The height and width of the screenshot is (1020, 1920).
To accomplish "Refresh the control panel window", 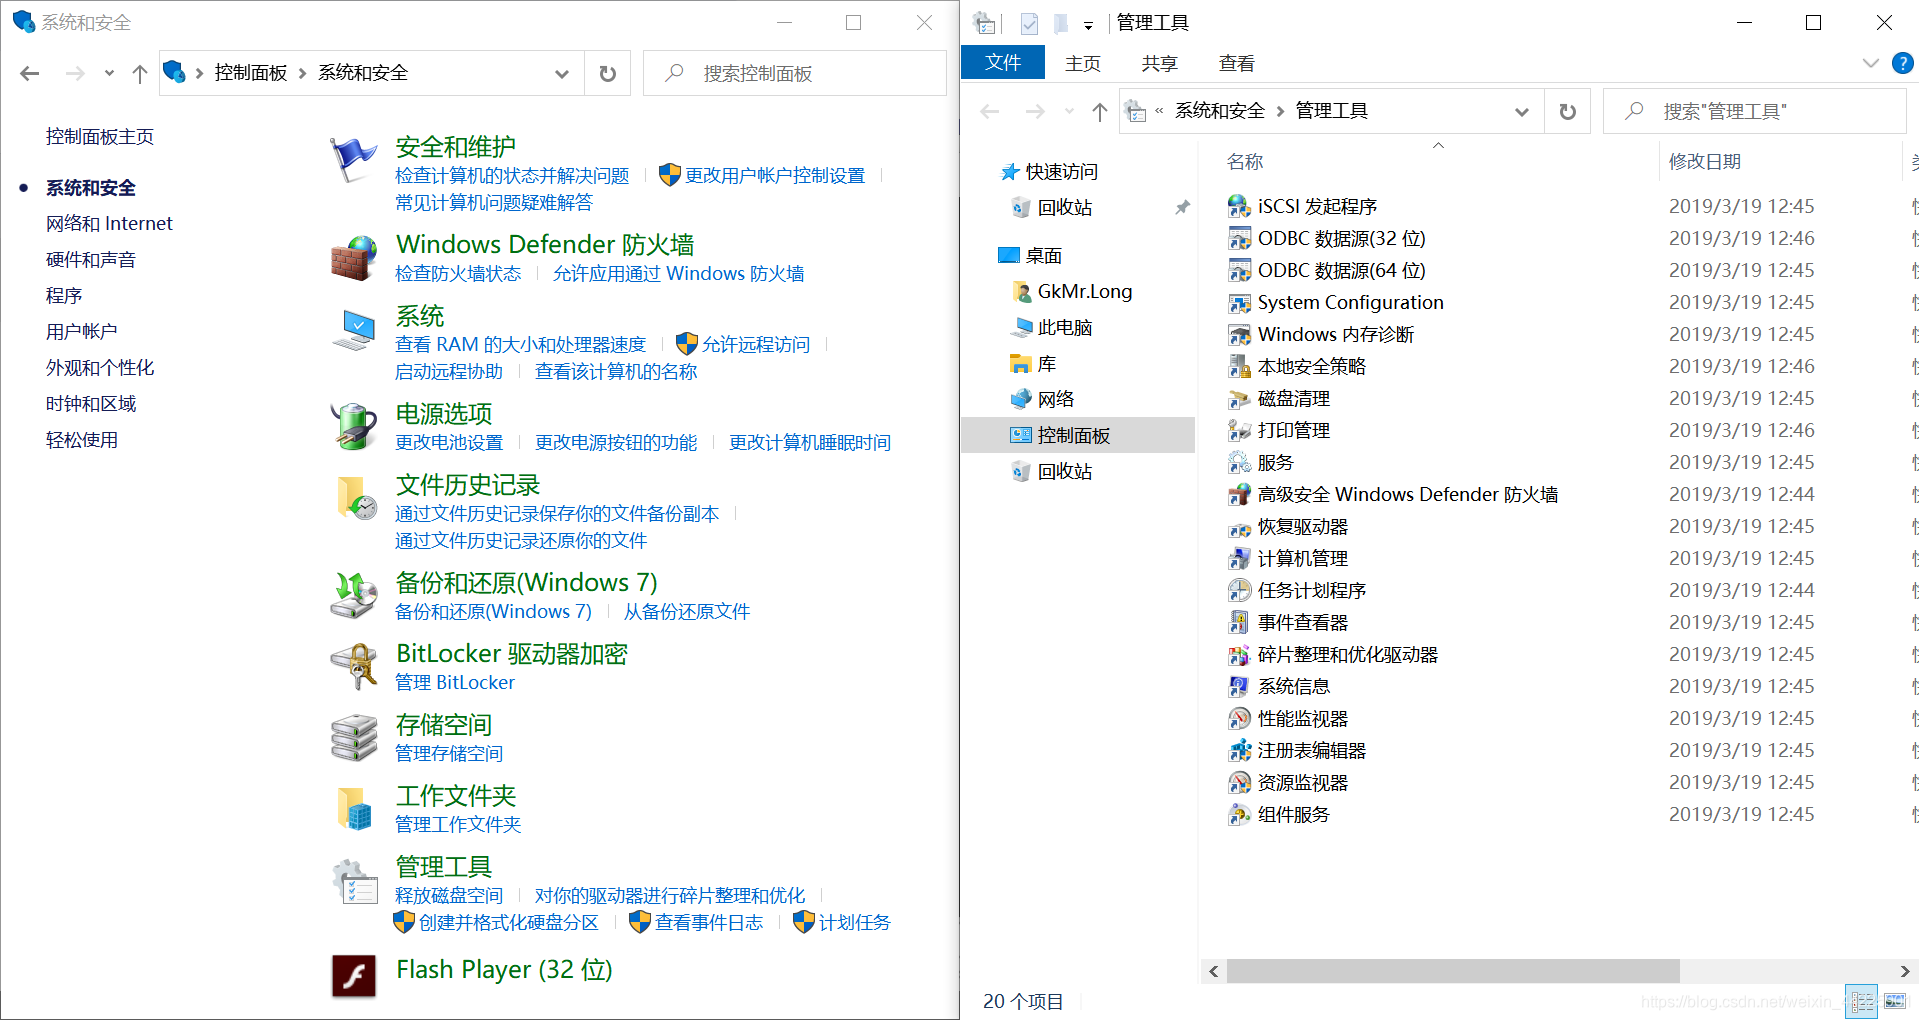I will (607, 73).
